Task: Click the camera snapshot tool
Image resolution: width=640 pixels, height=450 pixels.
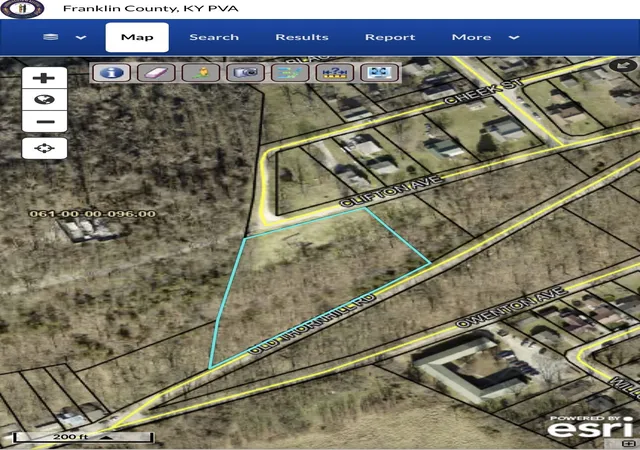Action: pyautogui.click(x=245, y=73)
